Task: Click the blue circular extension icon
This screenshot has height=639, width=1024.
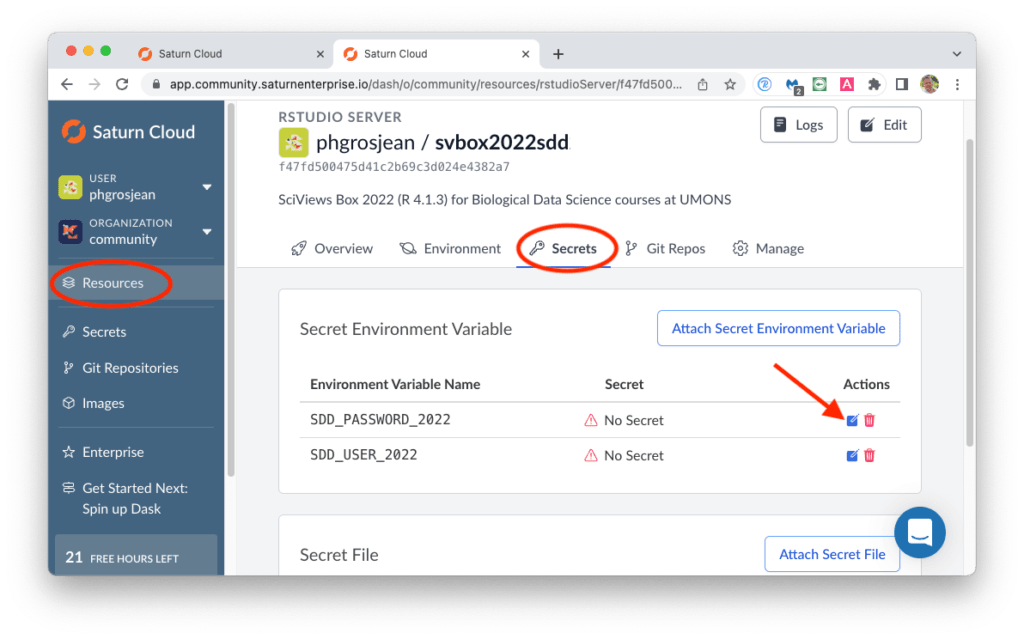Action: [x=764, y=84]
